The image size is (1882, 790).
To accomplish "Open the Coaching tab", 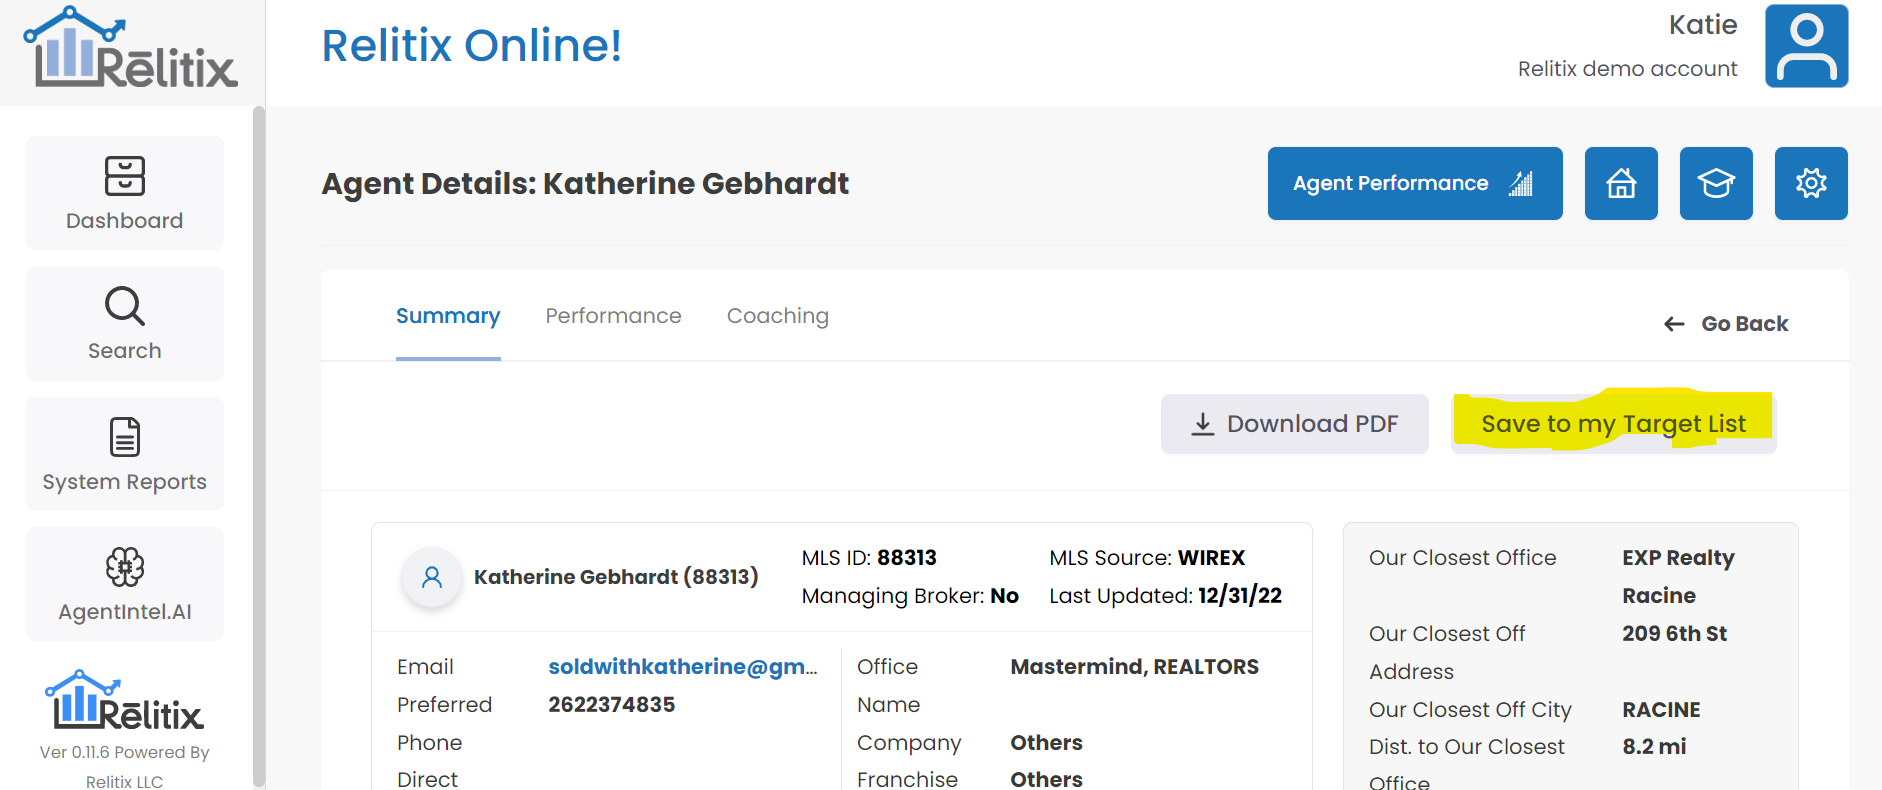I will [x=777, y=316].
